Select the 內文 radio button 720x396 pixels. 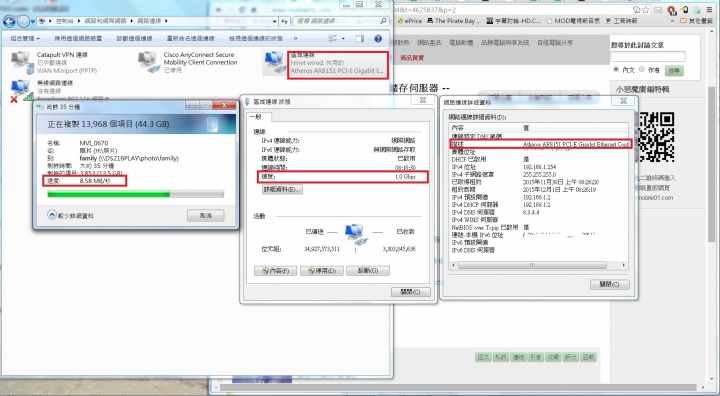click(616, 69)
